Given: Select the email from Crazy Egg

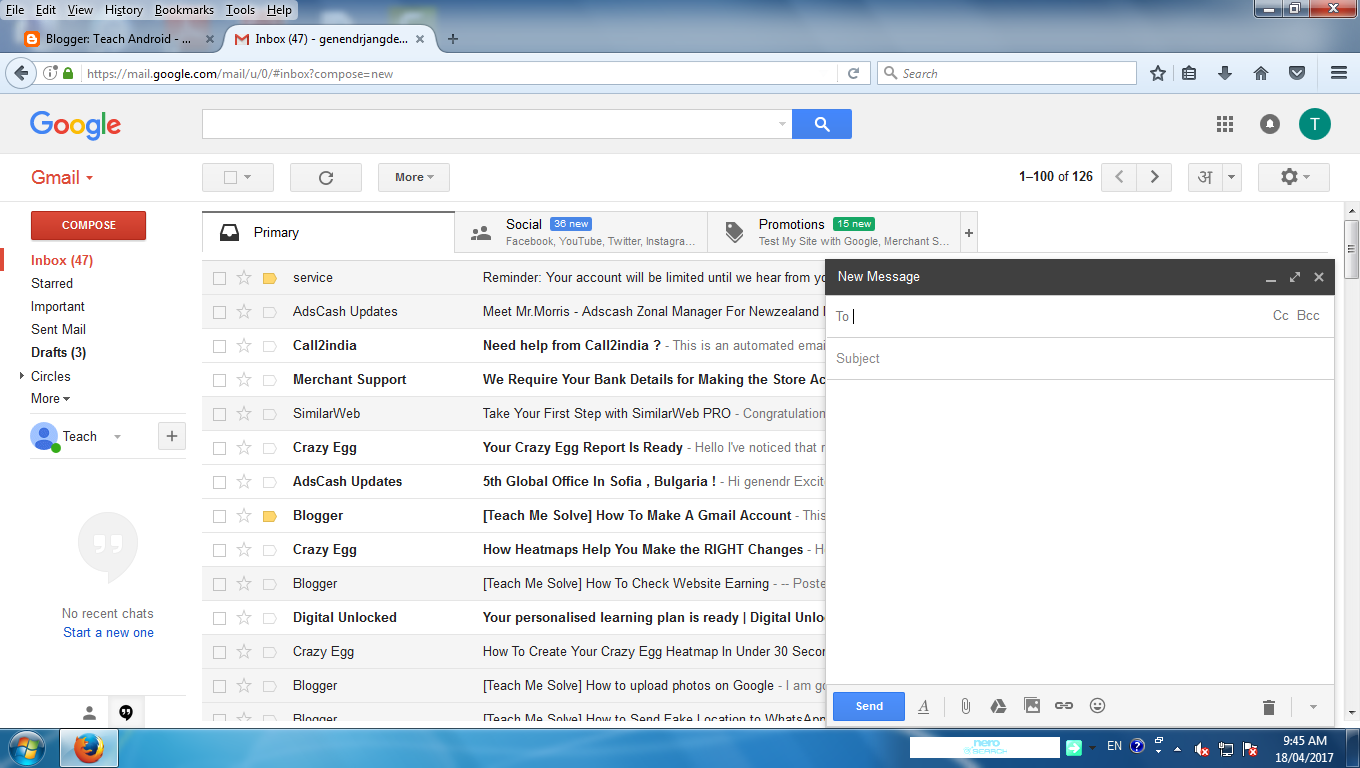Looking at the screenshot, I should pos(219,447).
